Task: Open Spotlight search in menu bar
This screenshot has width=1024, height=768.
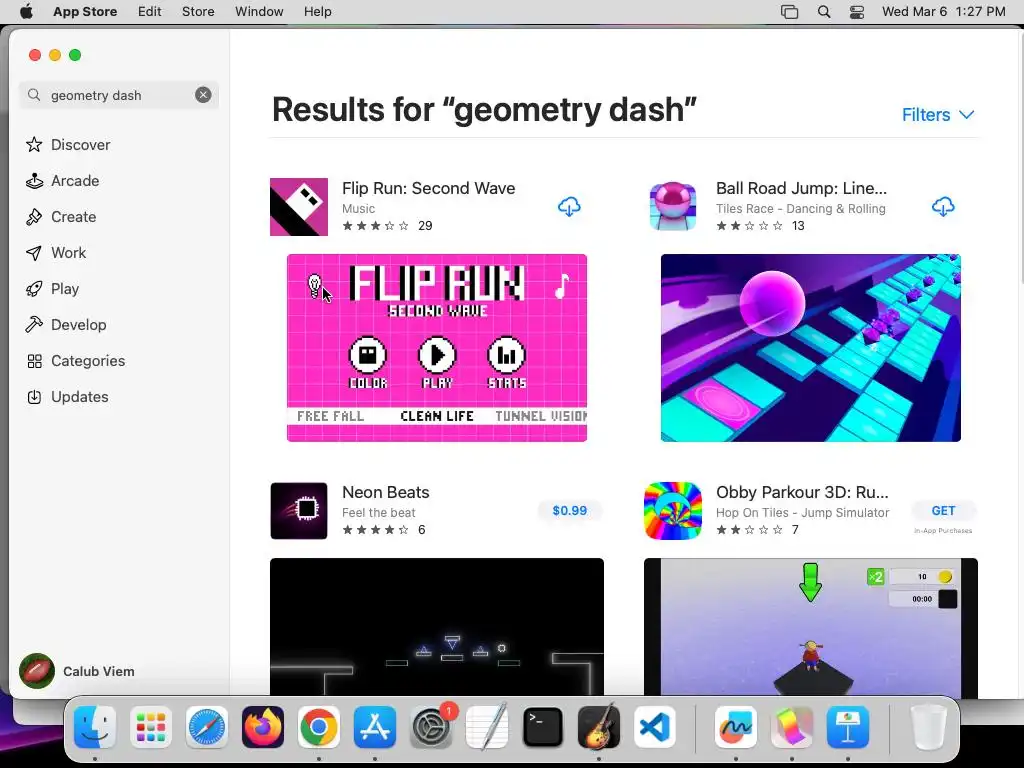Action: tap(824, 11)
